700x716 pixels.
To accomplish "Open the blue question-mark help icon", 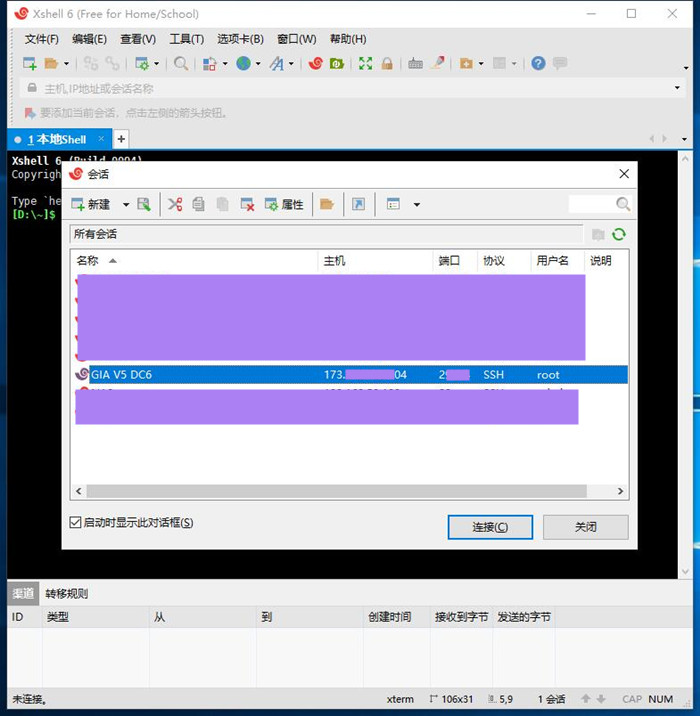I will point(538,63).
